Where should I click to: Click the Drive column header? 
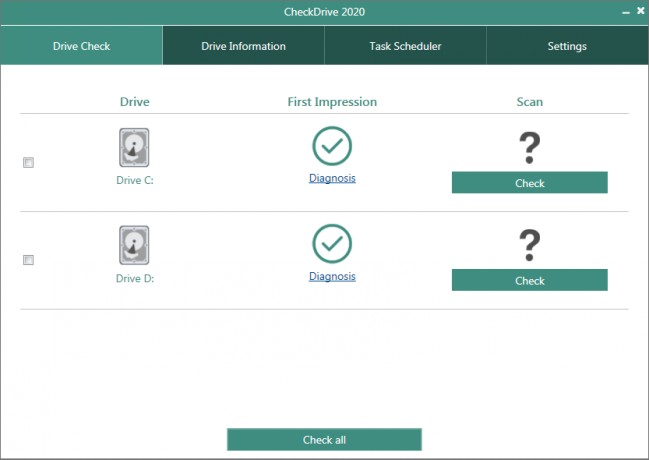tap(135, 102)
